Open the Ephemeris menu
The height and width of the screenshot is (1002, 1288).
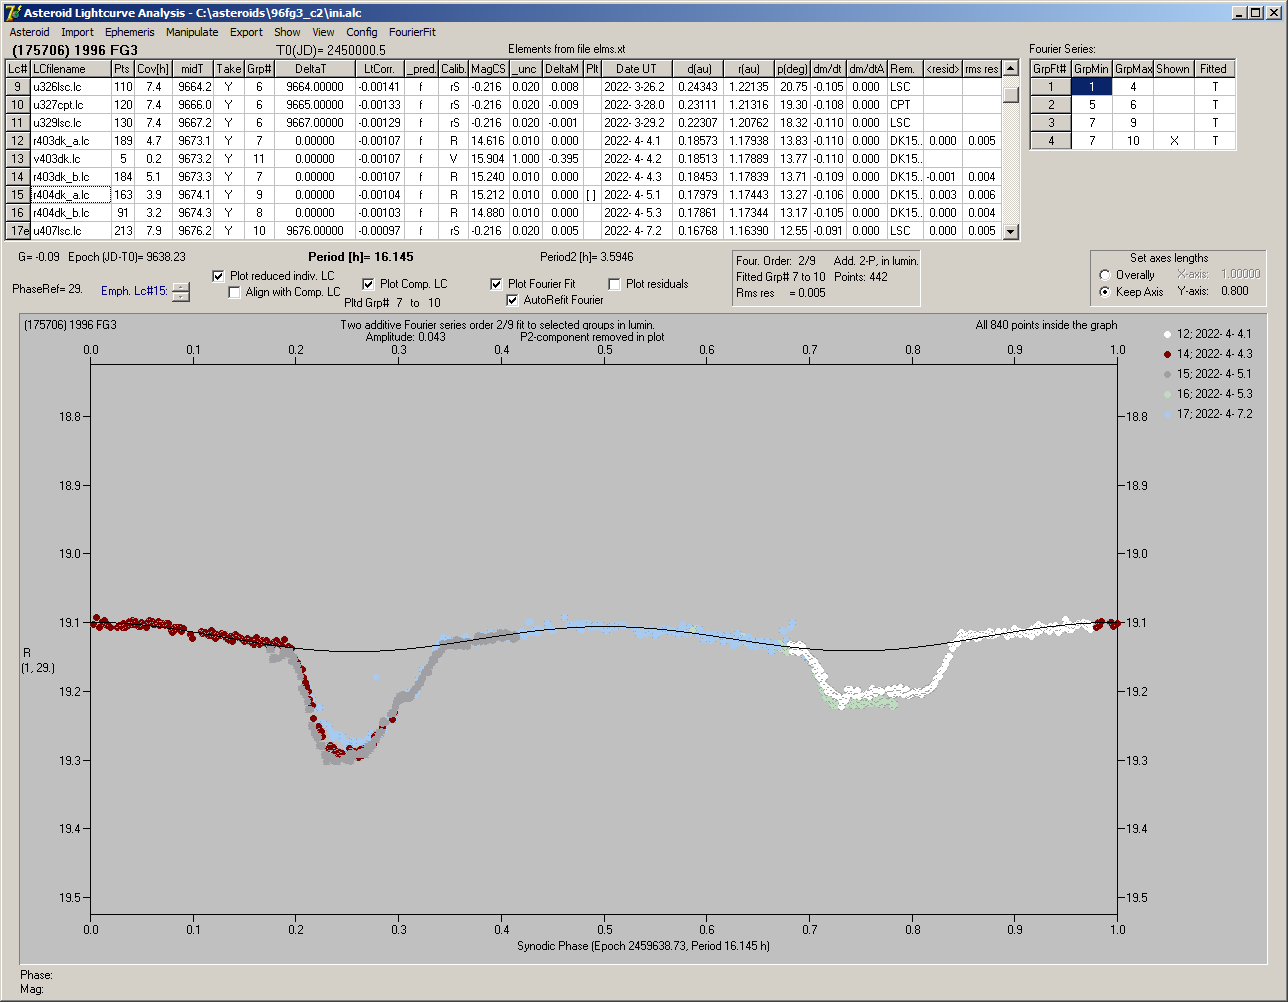[x=130, y=32]
